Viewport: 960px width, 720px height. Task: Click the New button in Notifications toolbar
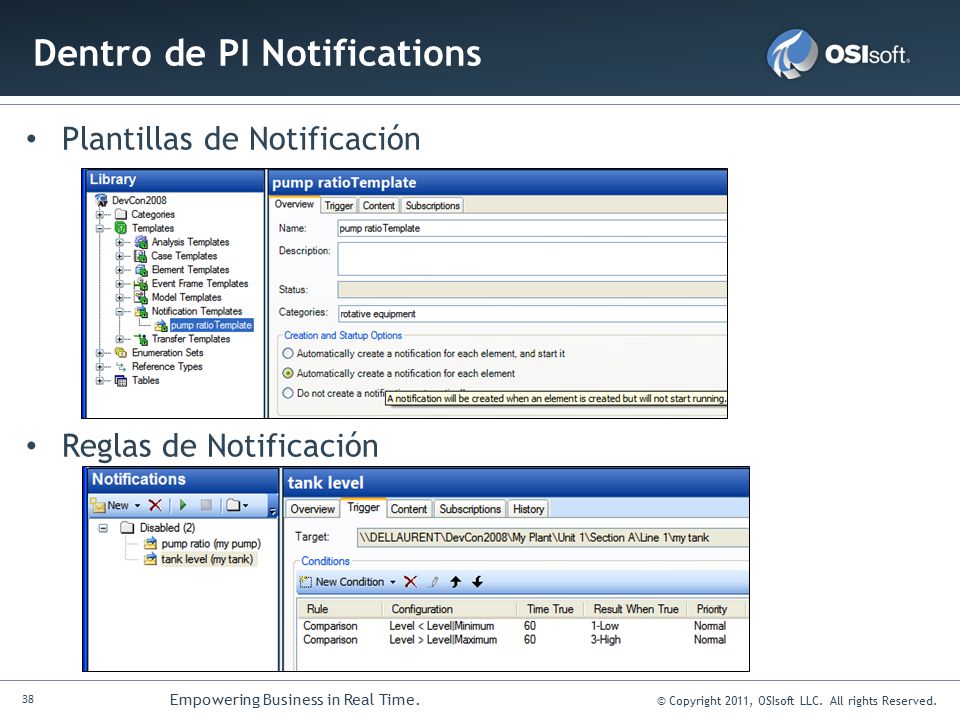(x=111, y=505)
